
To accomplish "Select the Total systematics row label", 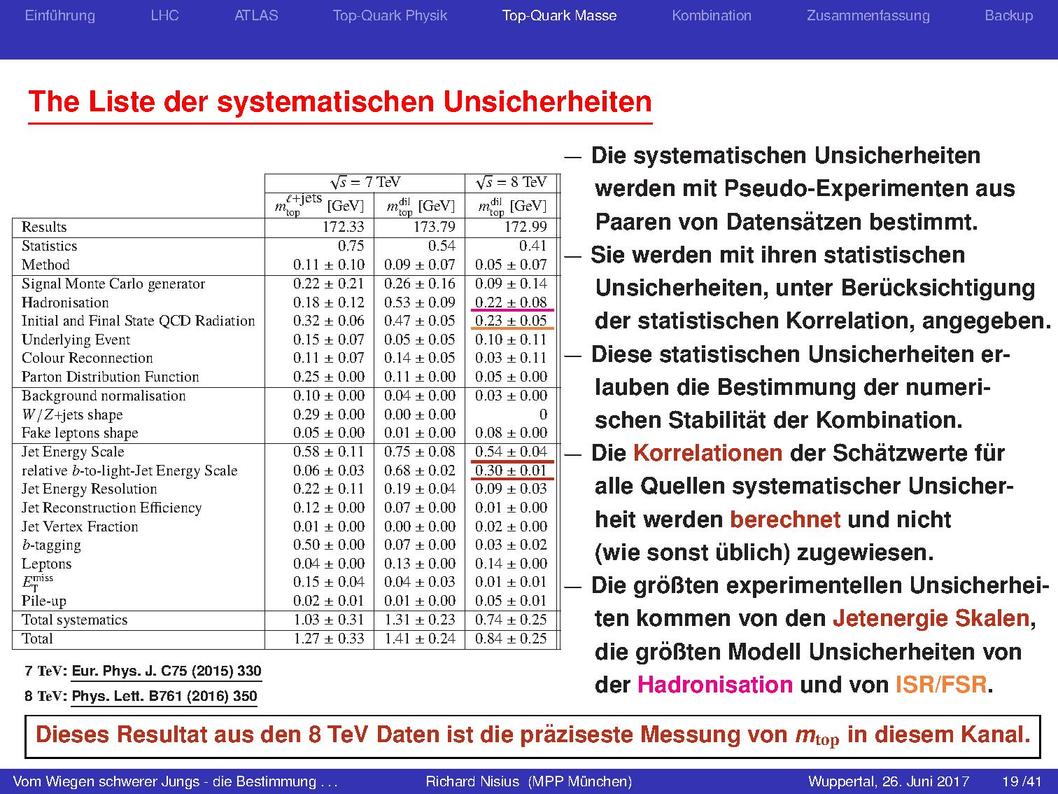I will pos(74,620).
